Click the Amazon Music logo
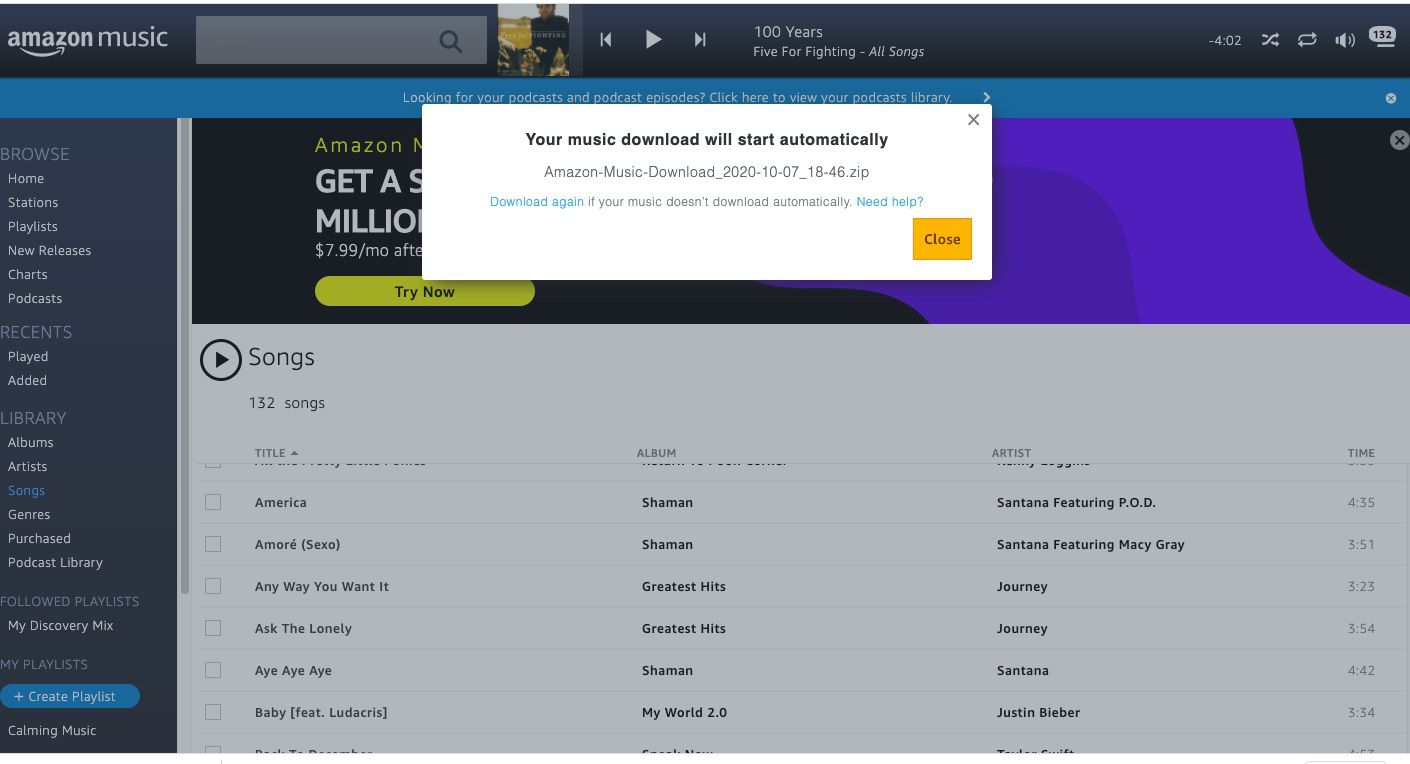The height and width of the screenshot is (764, 1410). (88, 41)
